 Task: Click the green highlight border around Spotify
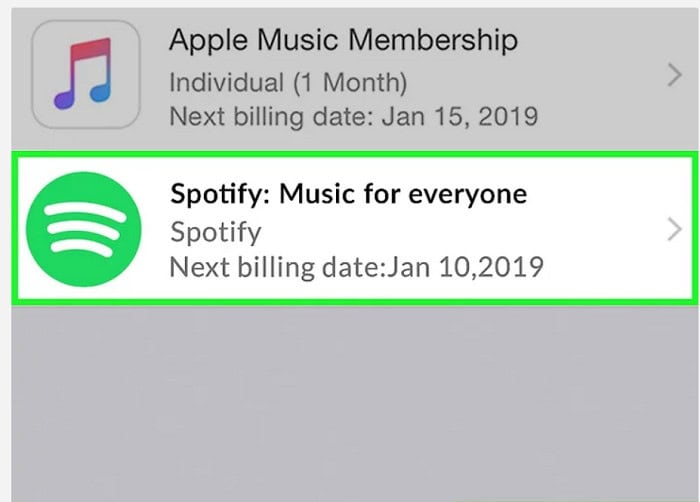(355, 155)
